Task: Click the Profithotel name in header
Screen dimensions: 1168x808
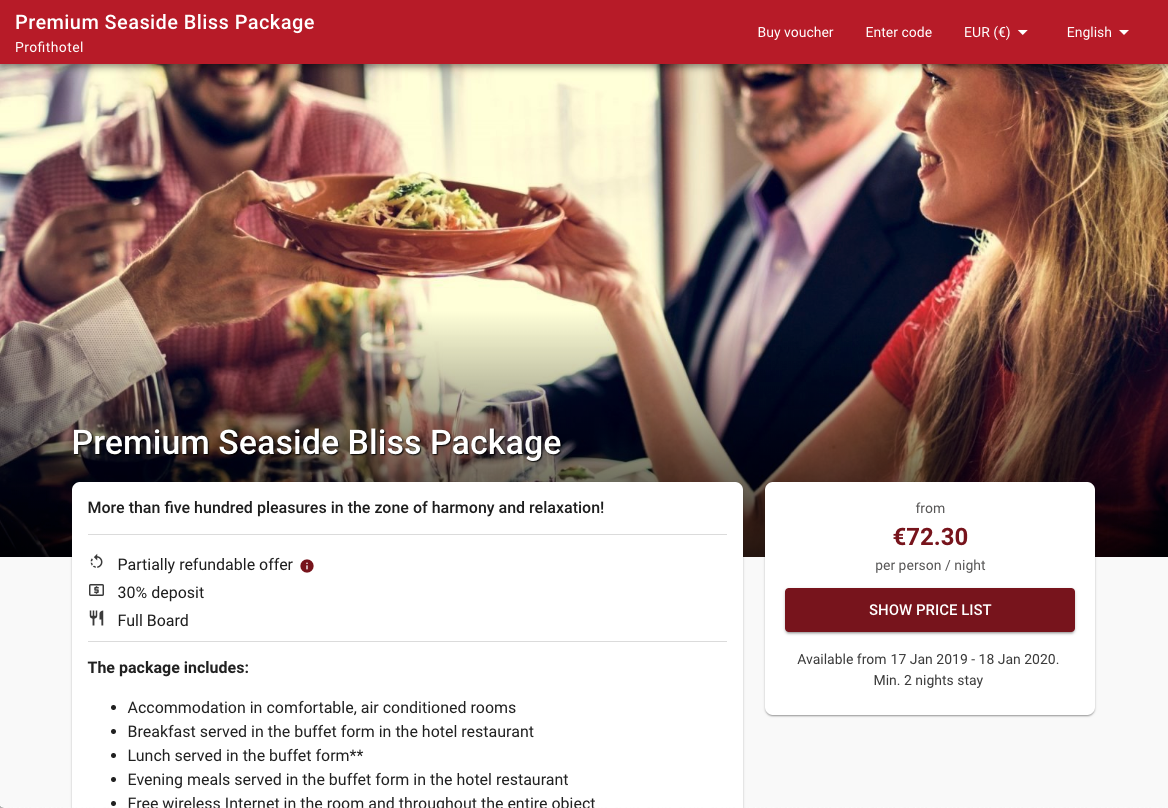Action: coord(49,47)
